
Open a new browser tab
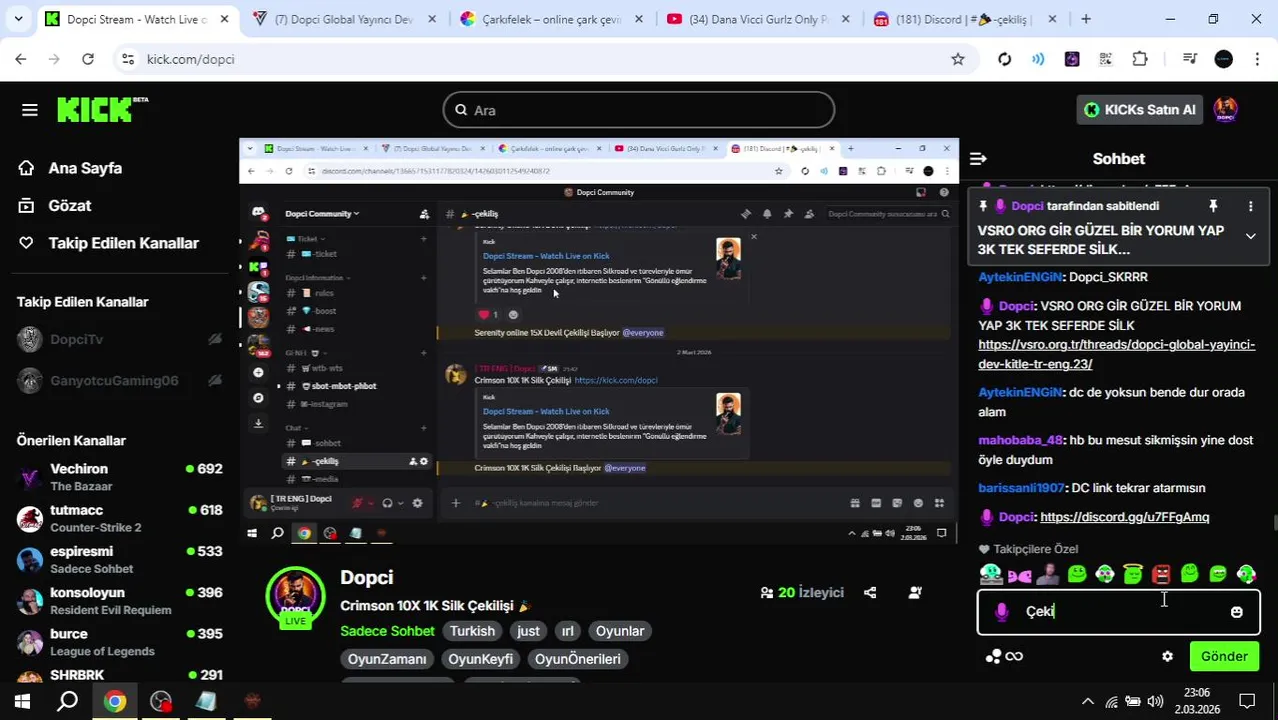pos(1086,19)
